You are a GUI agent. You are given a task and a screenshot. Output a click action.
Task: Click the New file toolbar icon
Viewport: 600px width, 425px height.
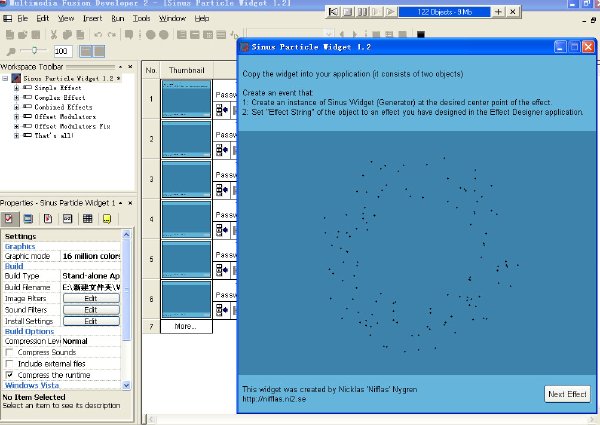point(10,35)
